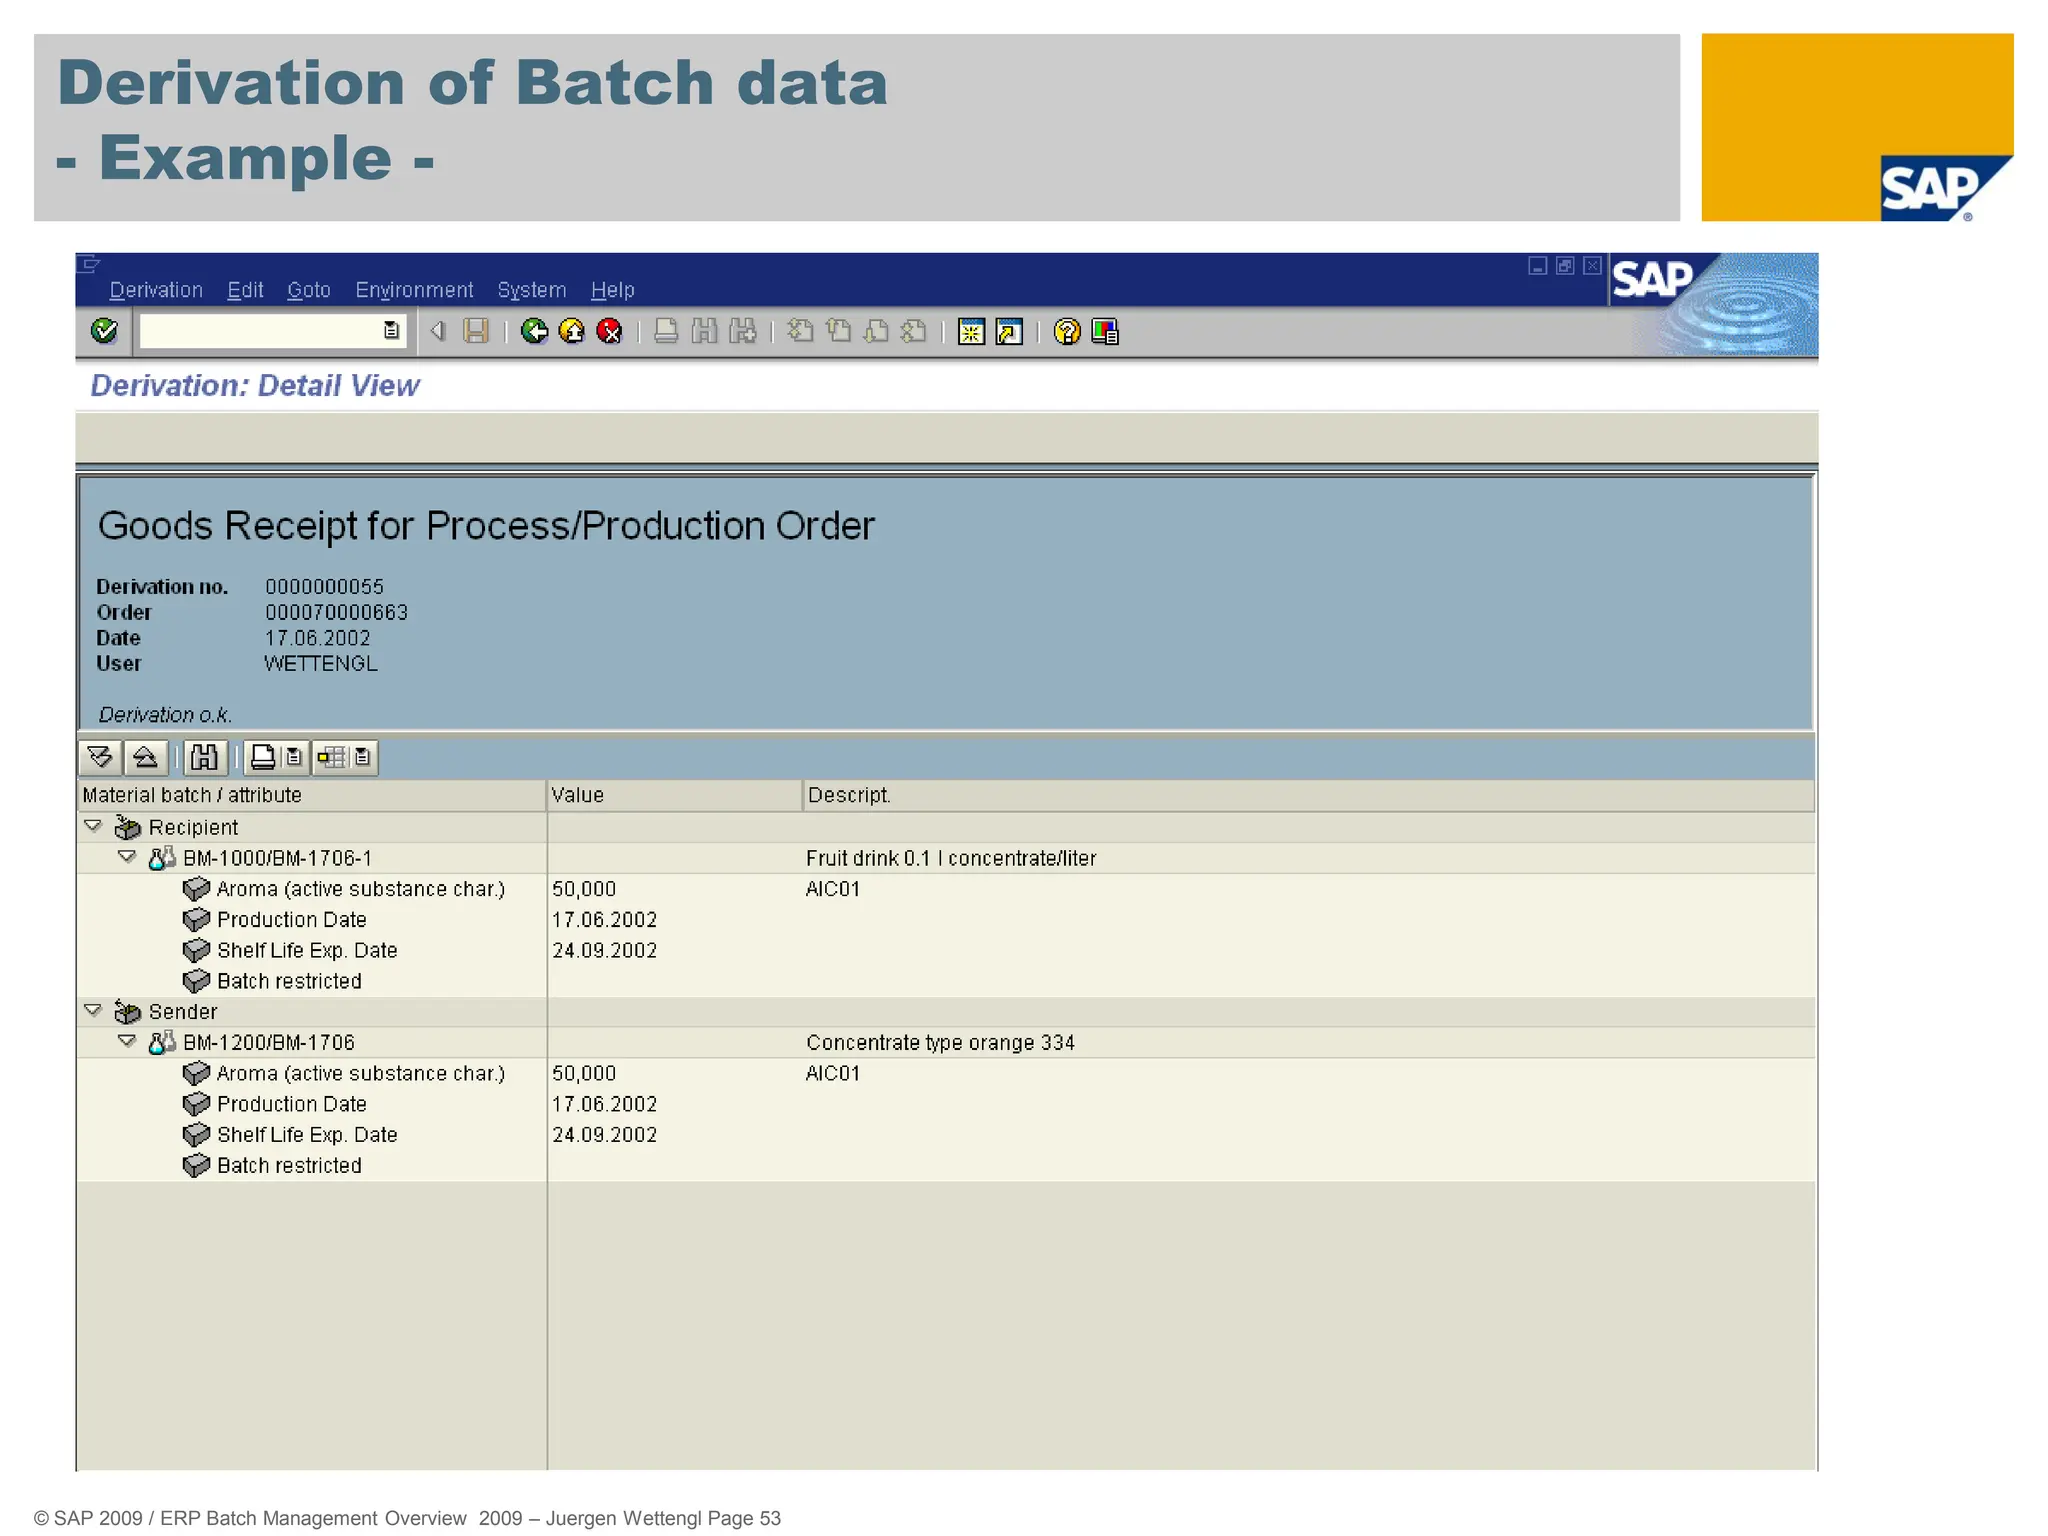Click the Last Page icon
2048x1536 pixels.
click(x=914, y=331)
